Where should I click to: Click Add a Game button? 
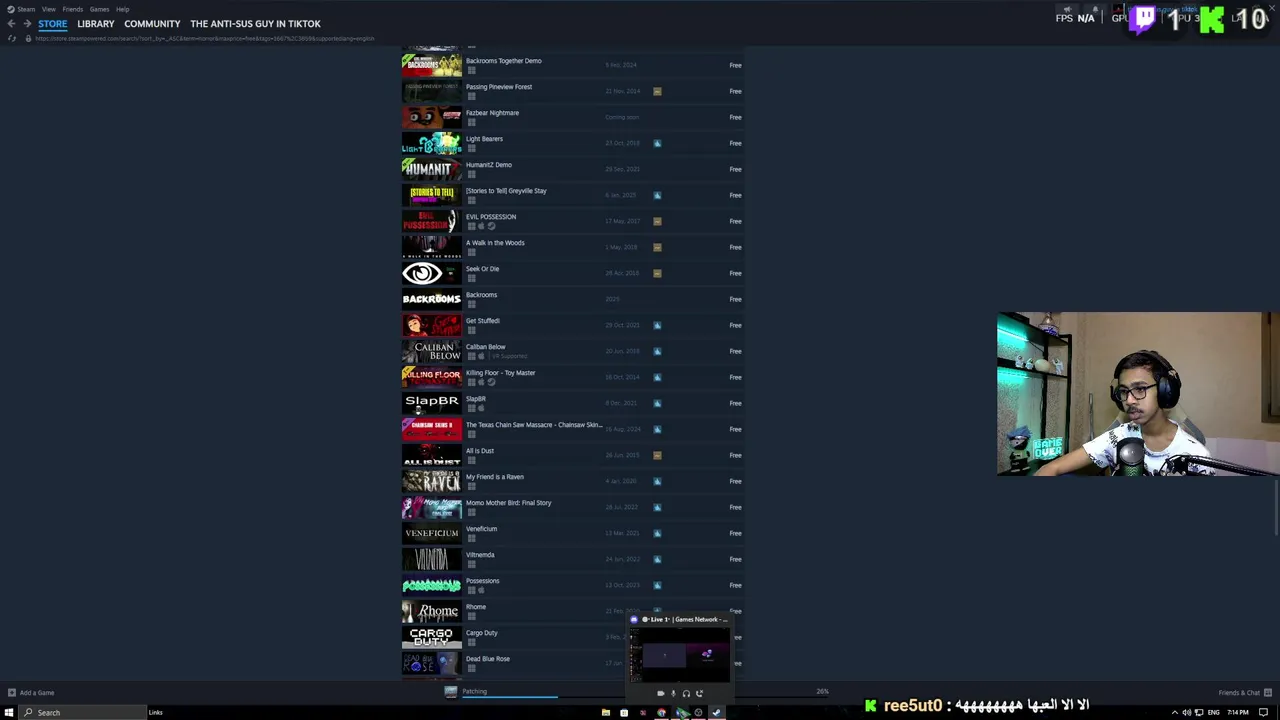click(31, 692)
